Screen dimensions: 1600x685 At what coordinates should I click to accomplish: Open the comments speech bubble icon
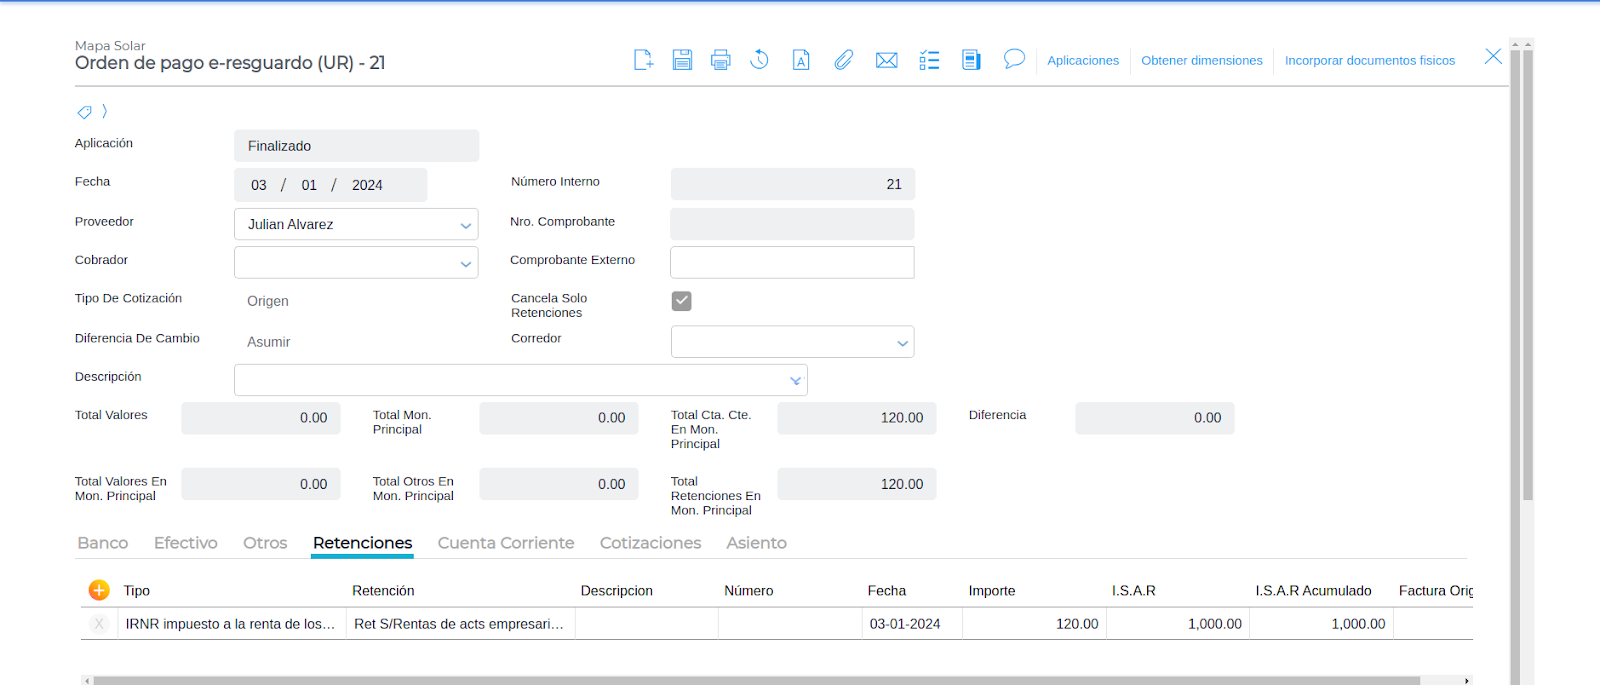pyautogui.click(x=1014, y=59)
